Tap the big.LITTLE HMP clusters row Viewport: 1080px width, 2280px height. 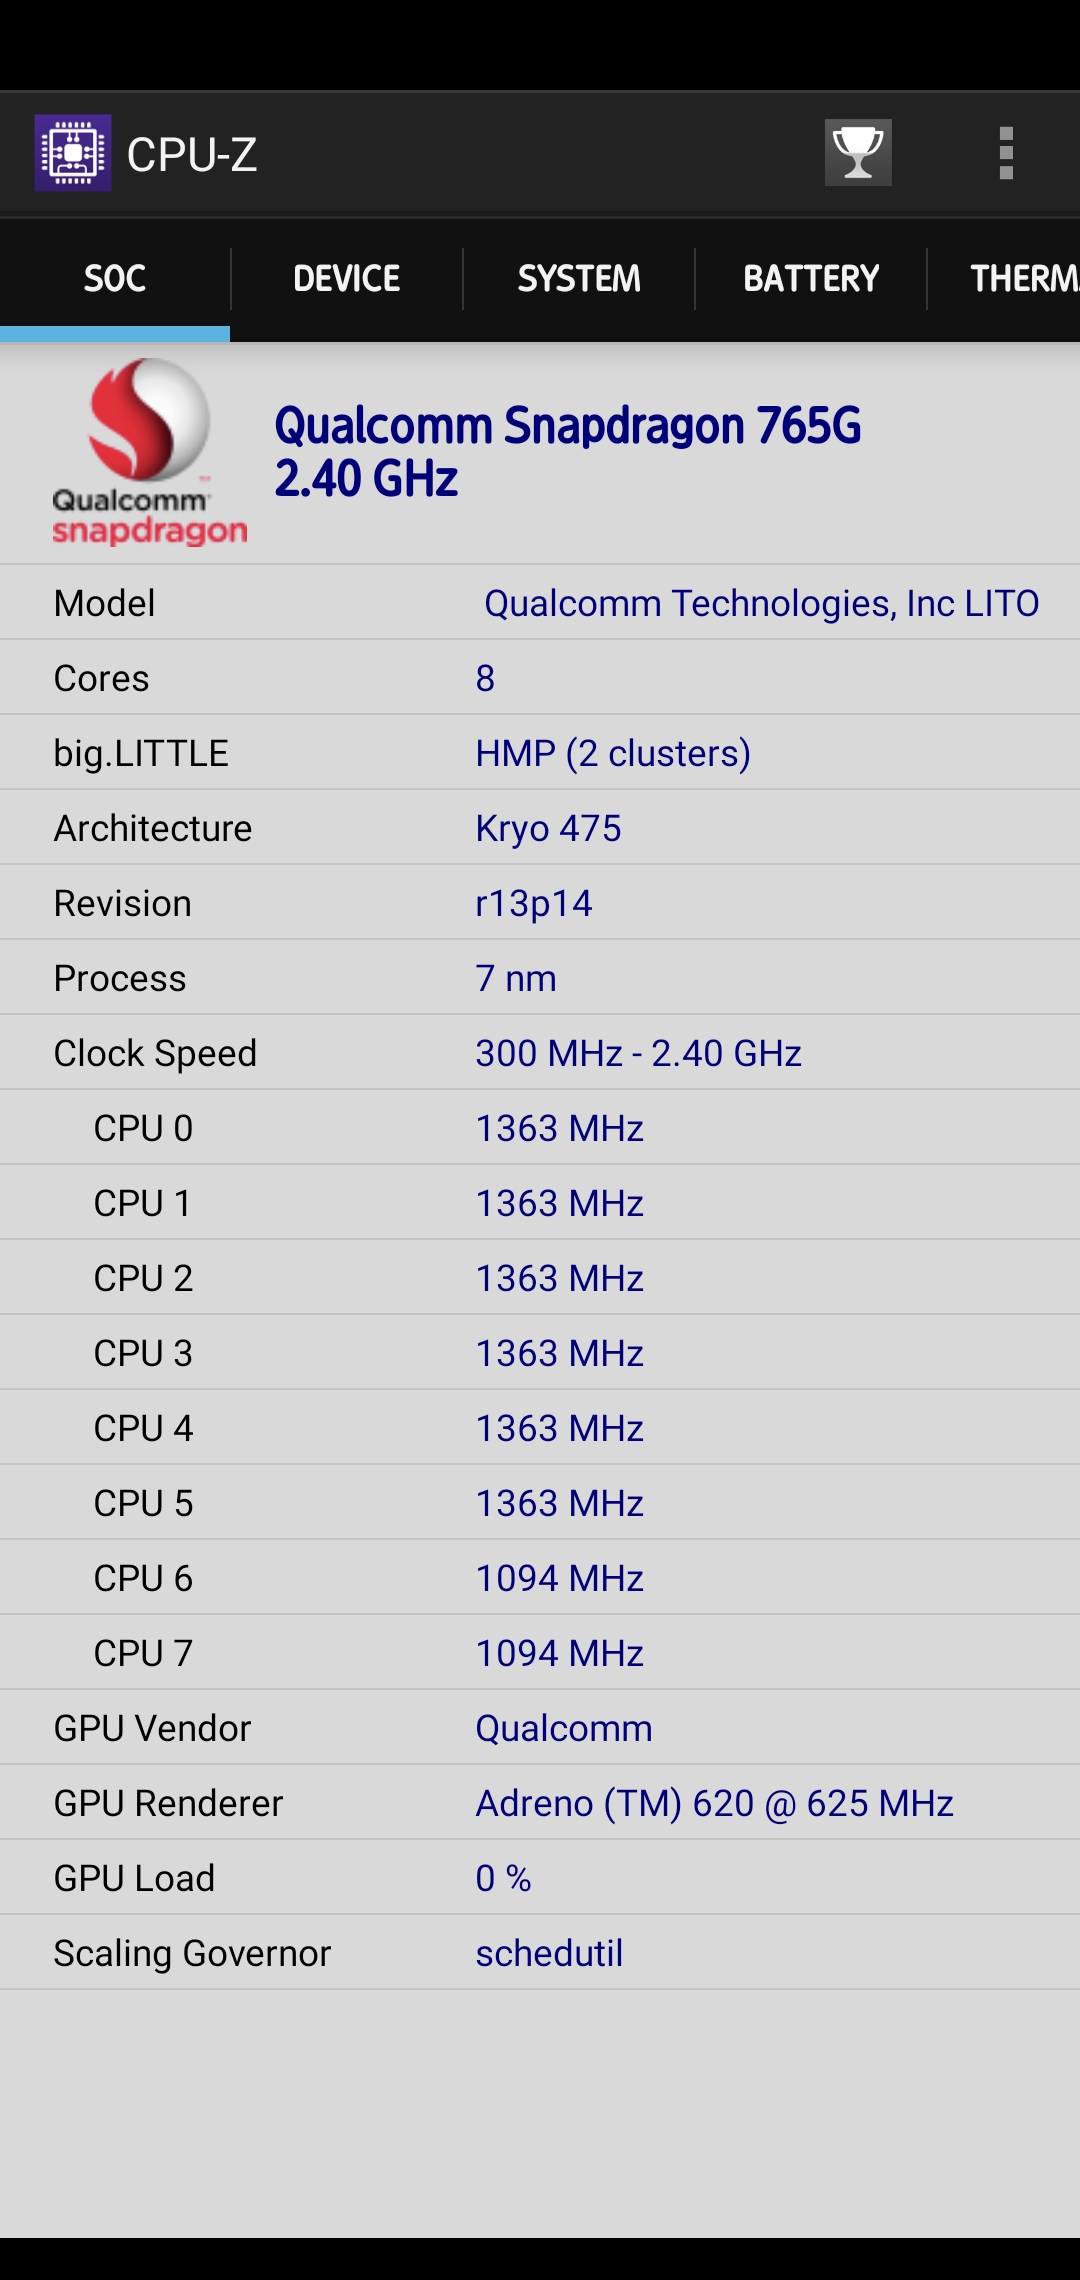(540, 753)
